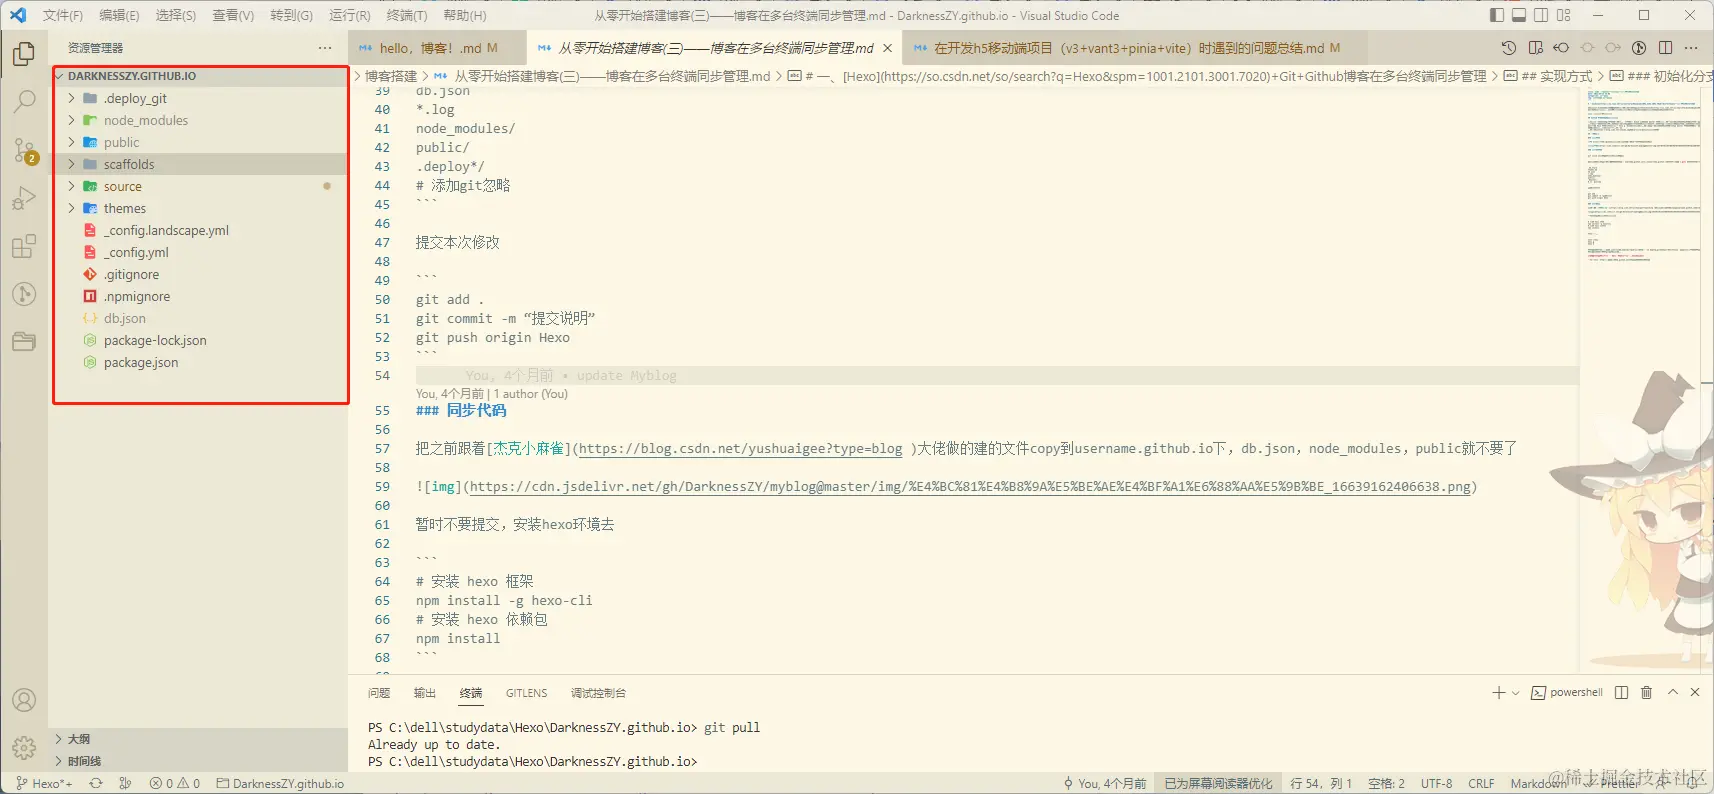The image size is (1714, 794).
Task: Close the 从零开始搭建博客(三) editor tab
Action: (x=887, y=48)
